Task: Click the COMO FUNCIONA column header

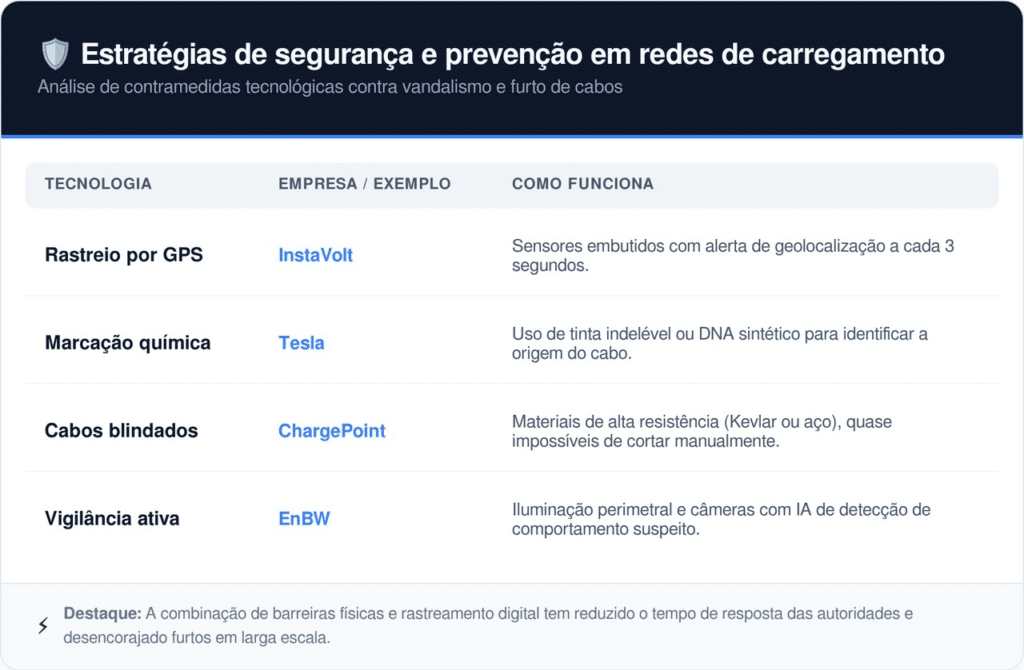Action: click(582, 184)
